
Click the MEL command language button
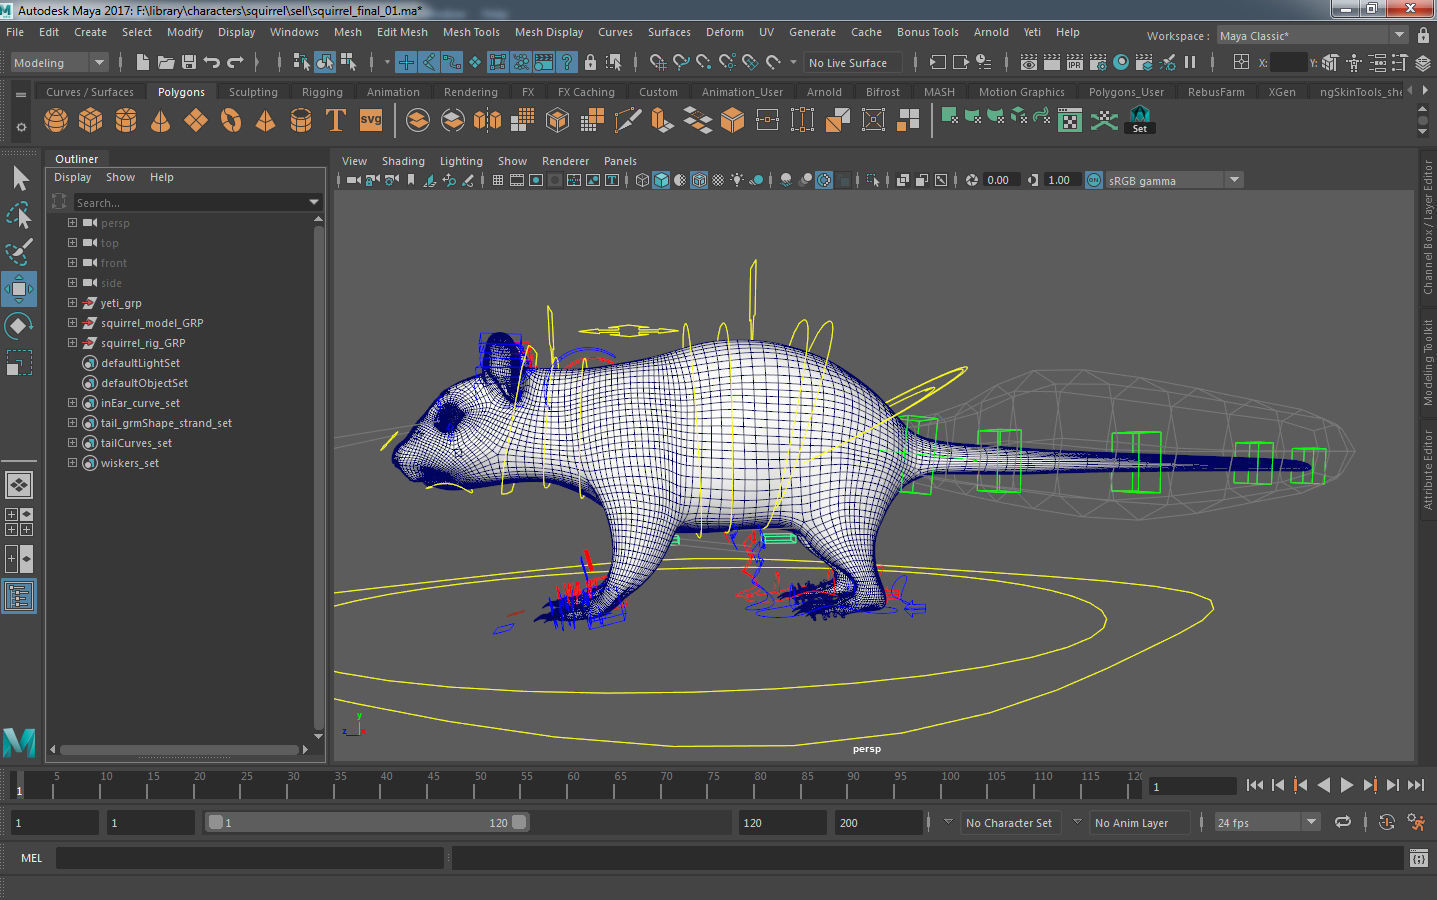(x=32, y=858)
